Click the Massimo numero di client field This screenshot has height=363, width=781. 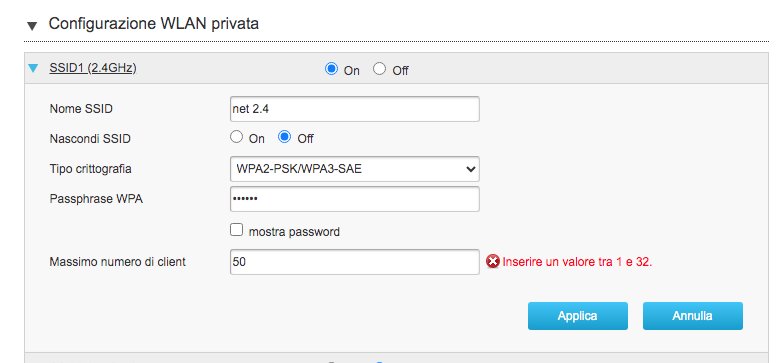355,262
